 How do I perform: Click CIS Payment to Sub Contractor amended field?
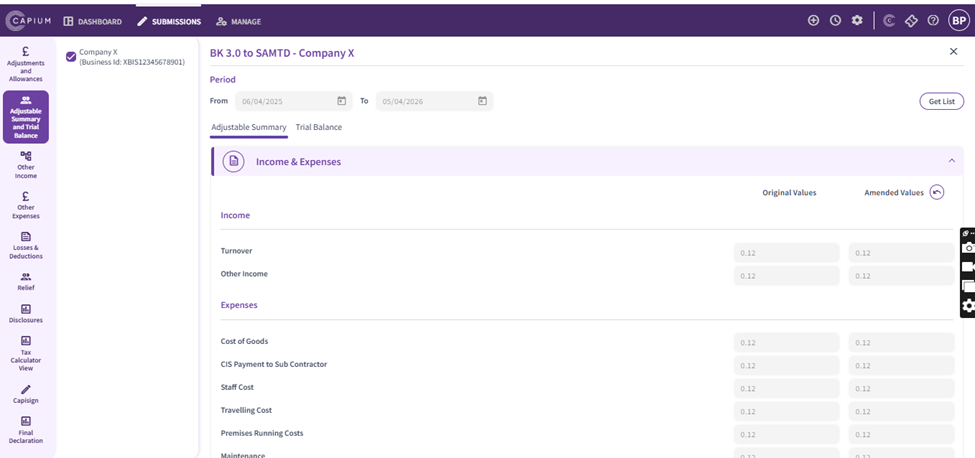(901, 365)
